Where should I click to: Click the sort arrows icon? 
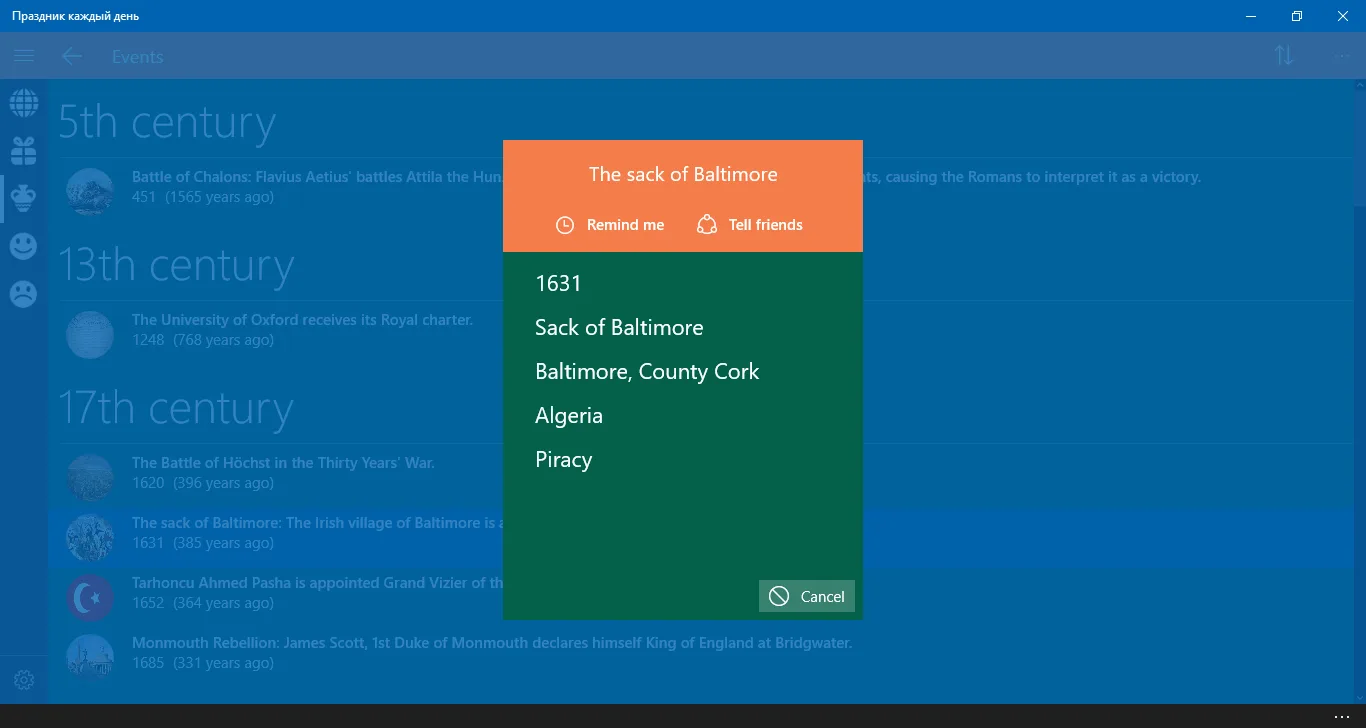(x=1284, y=56)
